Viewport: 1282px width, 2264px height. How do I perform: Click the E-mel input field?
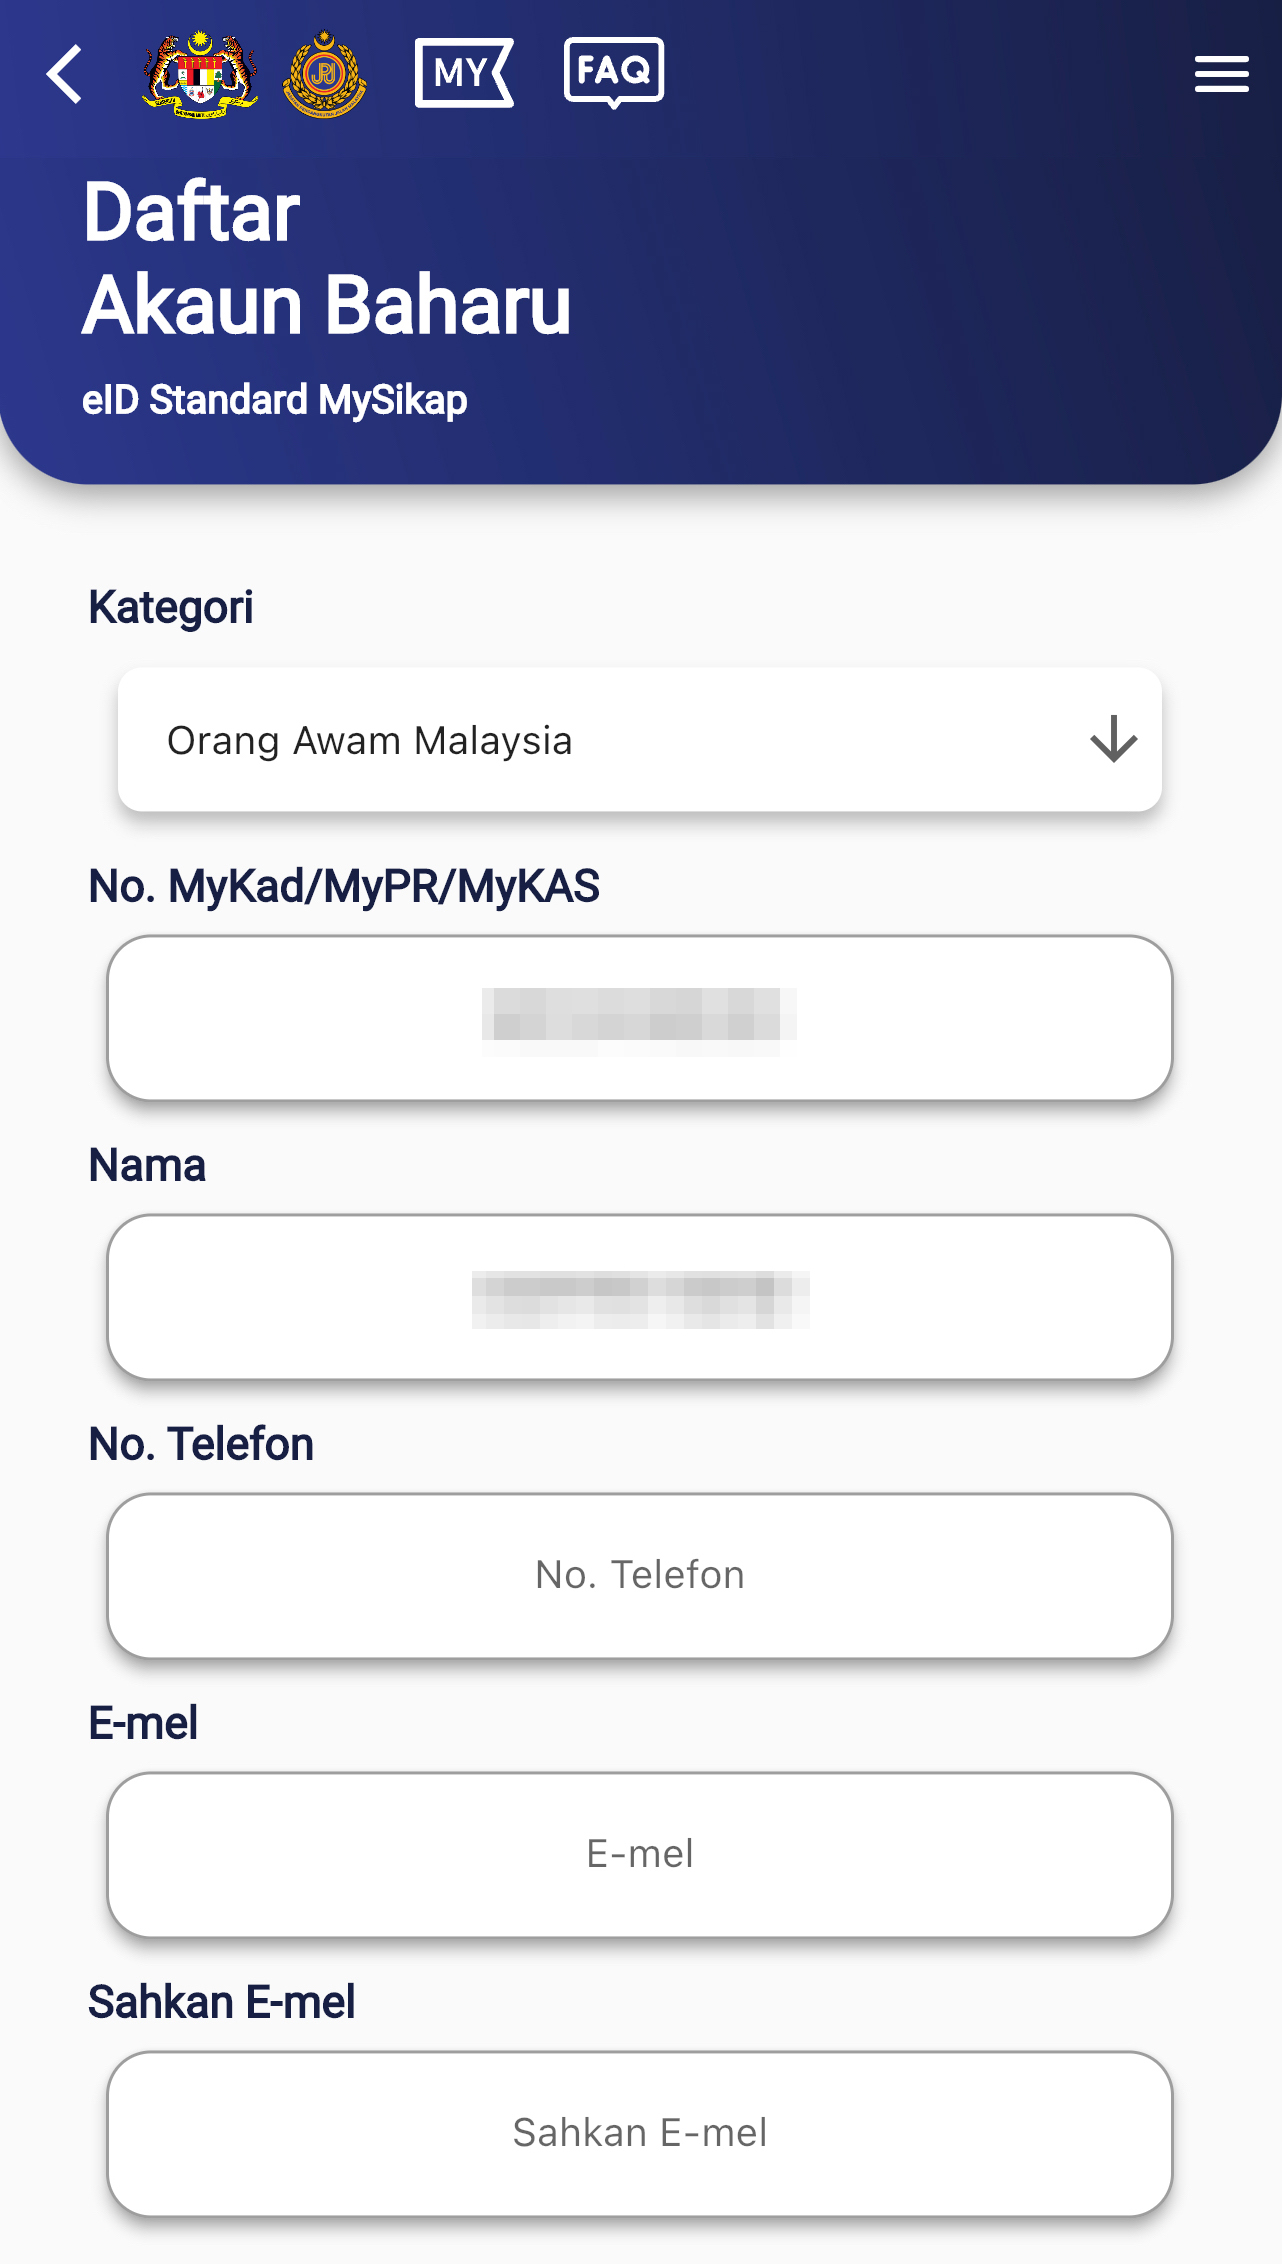coord(640,1855)
